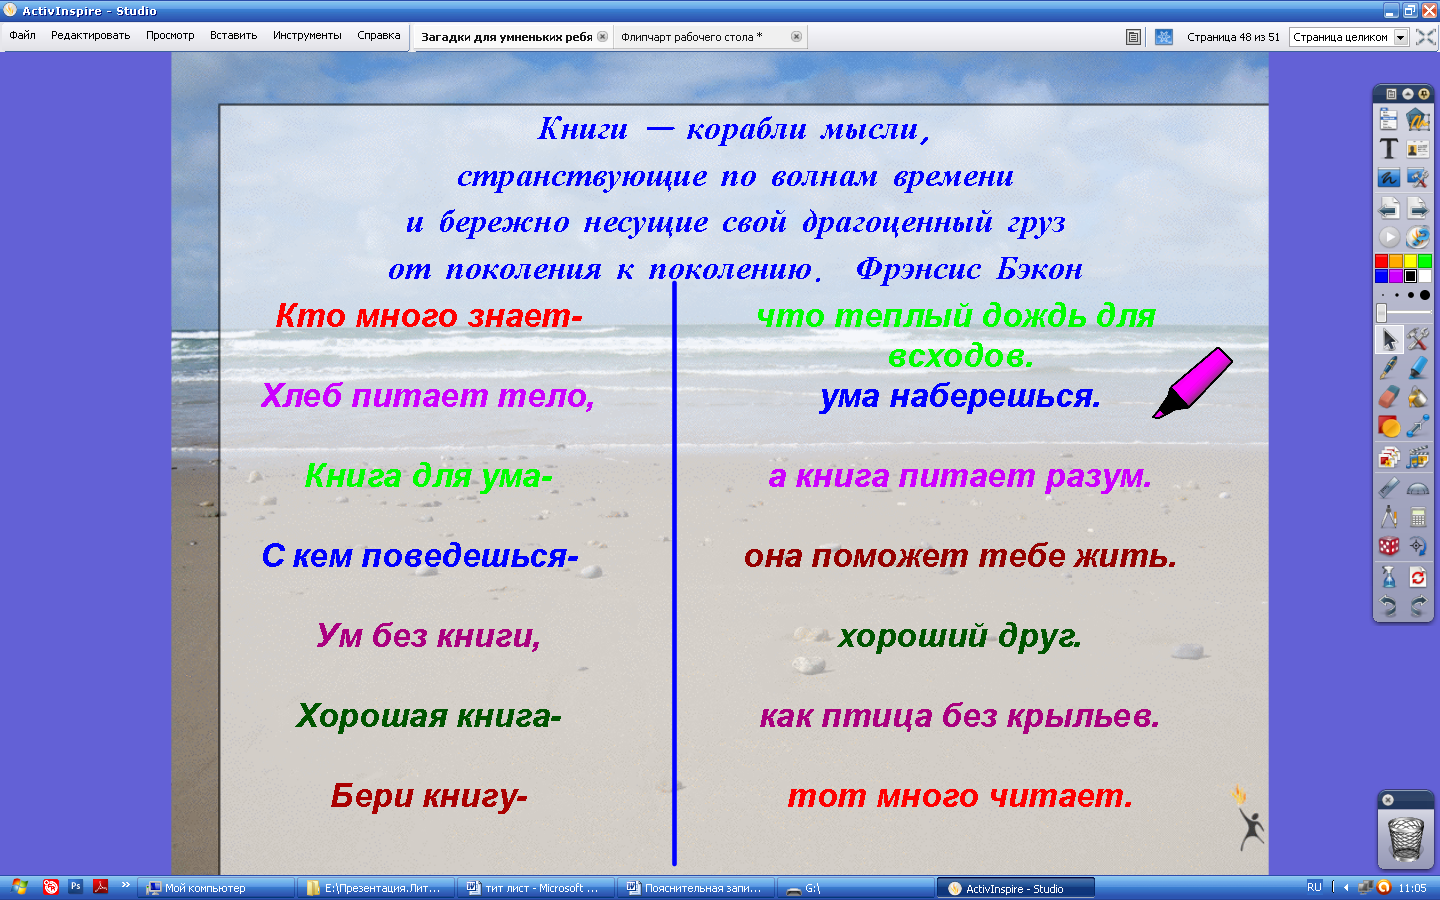Select the Compass tool

tap(1389, 517)
